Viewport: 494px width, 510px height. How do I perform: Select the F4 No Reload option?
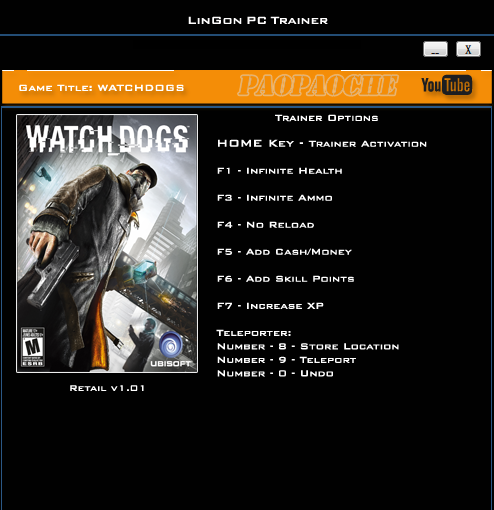pyautogui.click(x=266, y=225)
